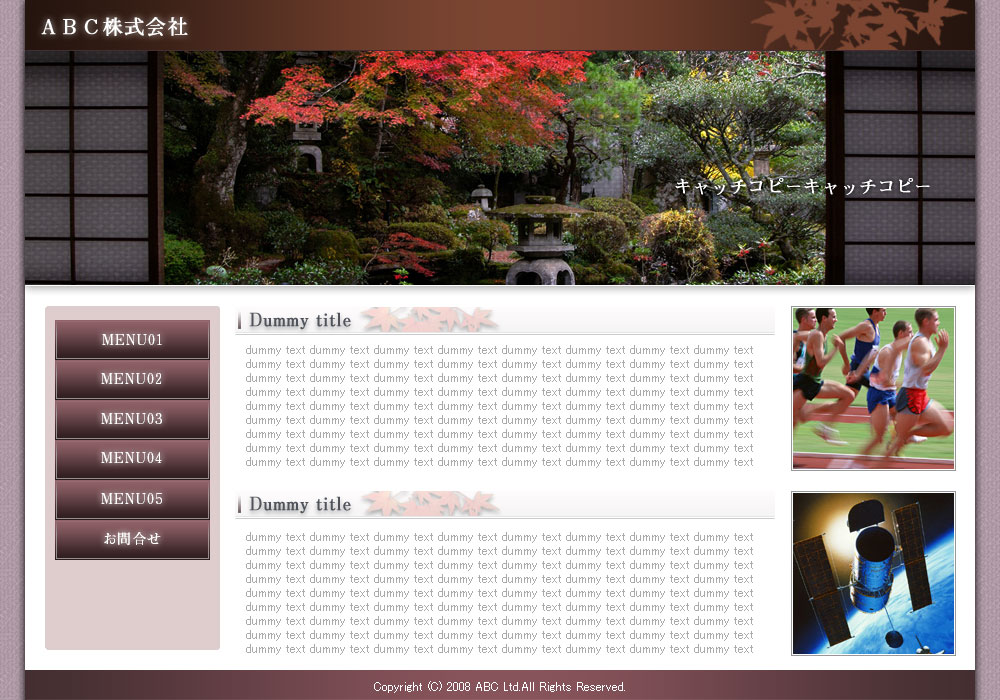
Task: Open the MENU01 navigation button
Action: tap(132, 340)
